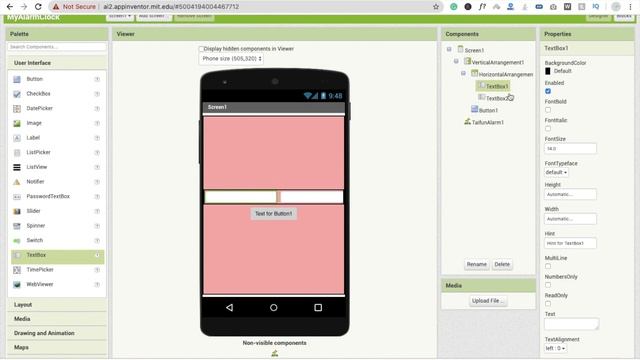
Task: Open the Phone size dropdown
Action: click(x=231, y=59)
